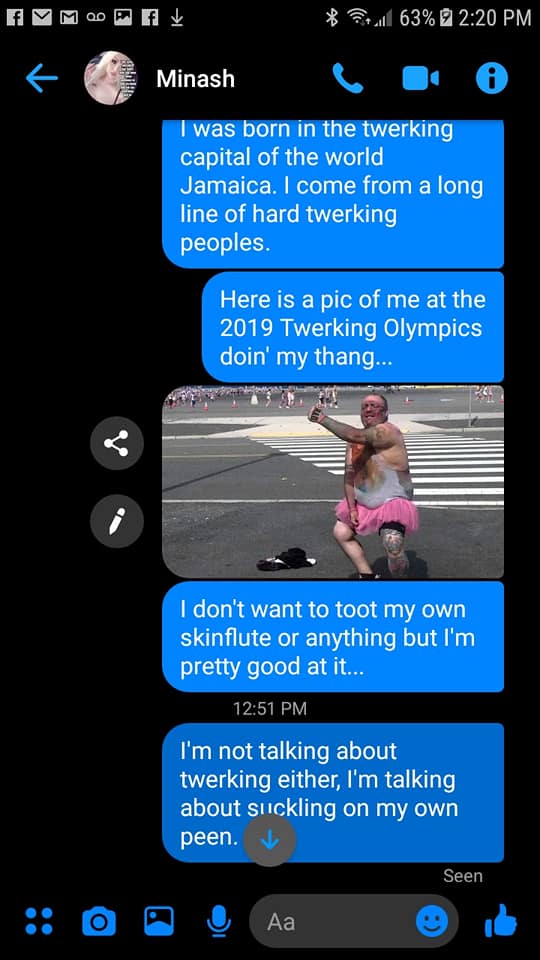Screen dimensions: 540x960
Task: Start a voice call with Minash
Action: tap(348, 78)
